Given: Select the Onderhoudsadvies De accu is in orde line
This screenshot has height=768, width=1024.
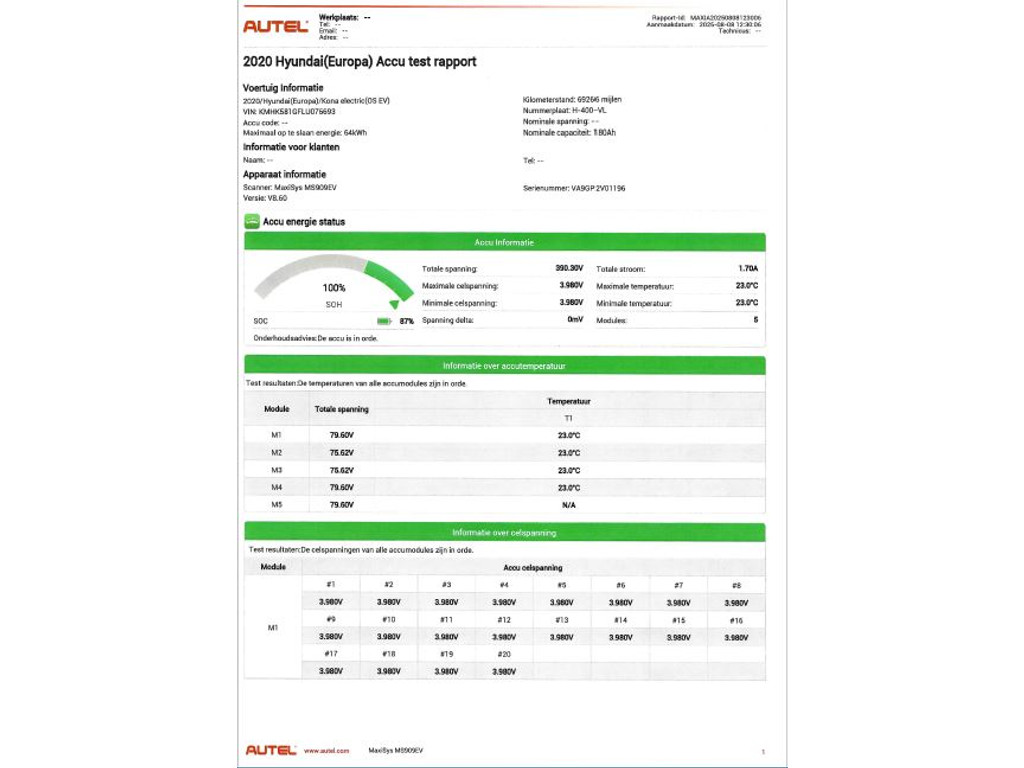Looking at the screenshot, I should pyautogui.click(x=315, y=338).
